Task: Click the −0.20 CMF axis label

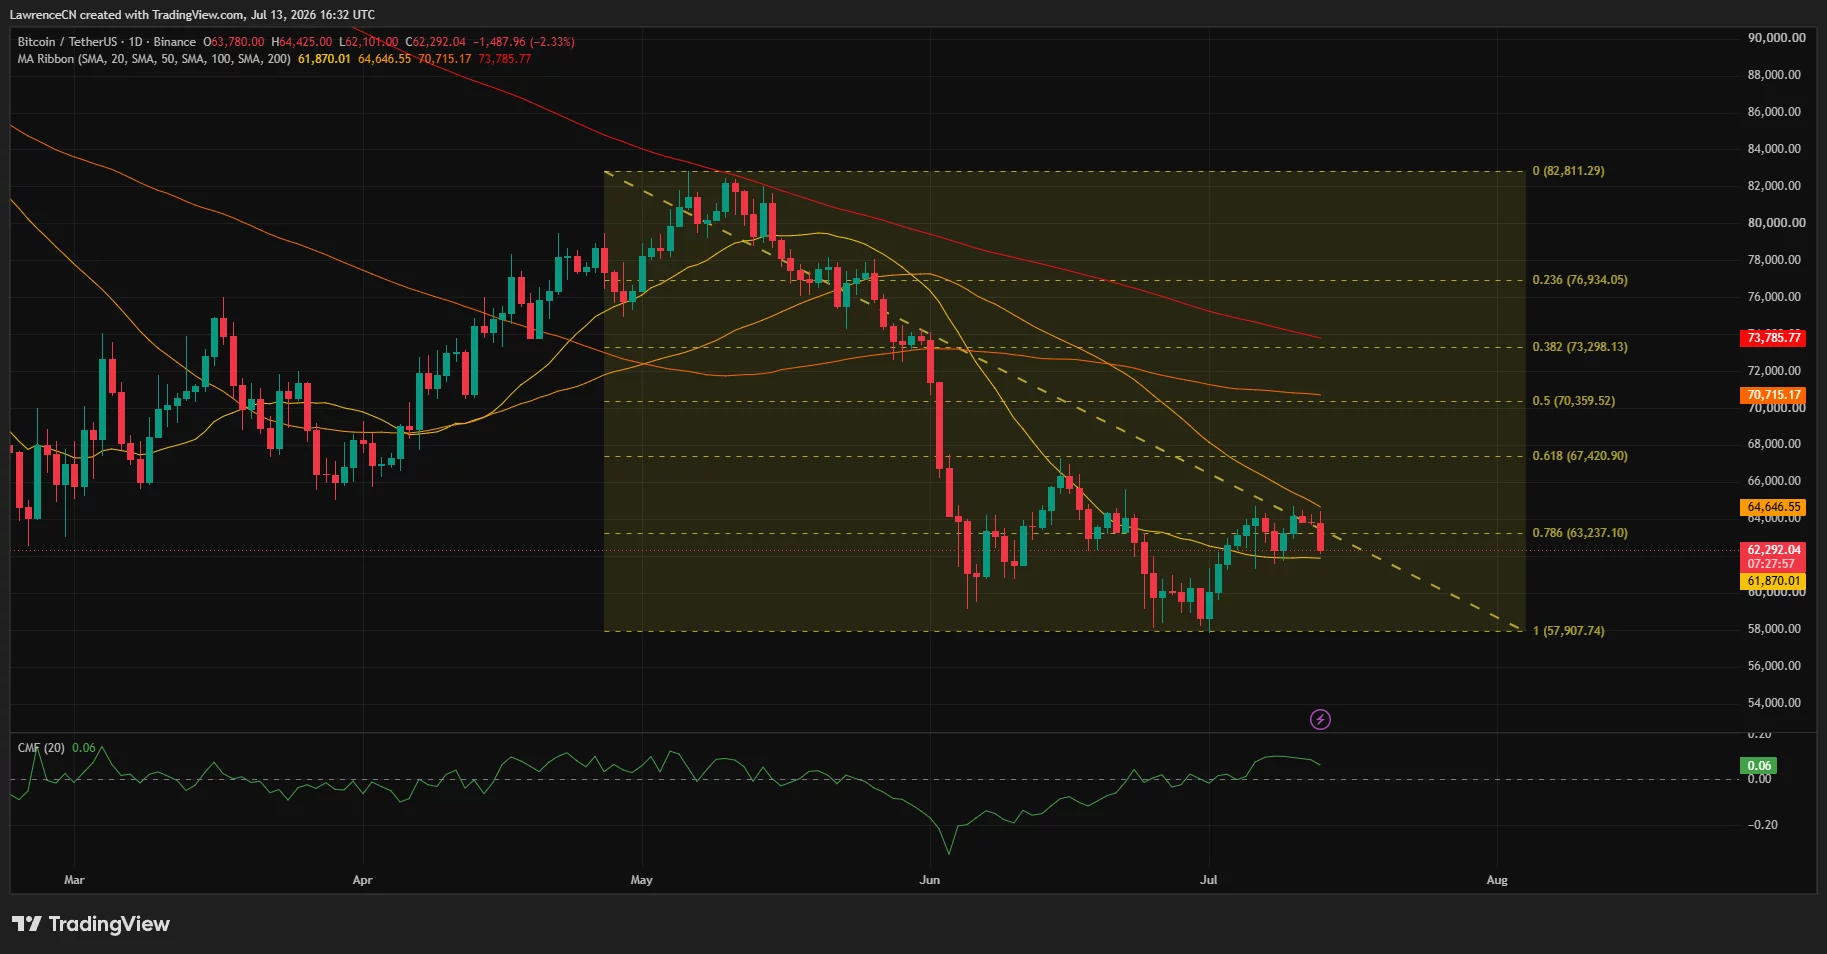Action: click(x=1762, y=825)
